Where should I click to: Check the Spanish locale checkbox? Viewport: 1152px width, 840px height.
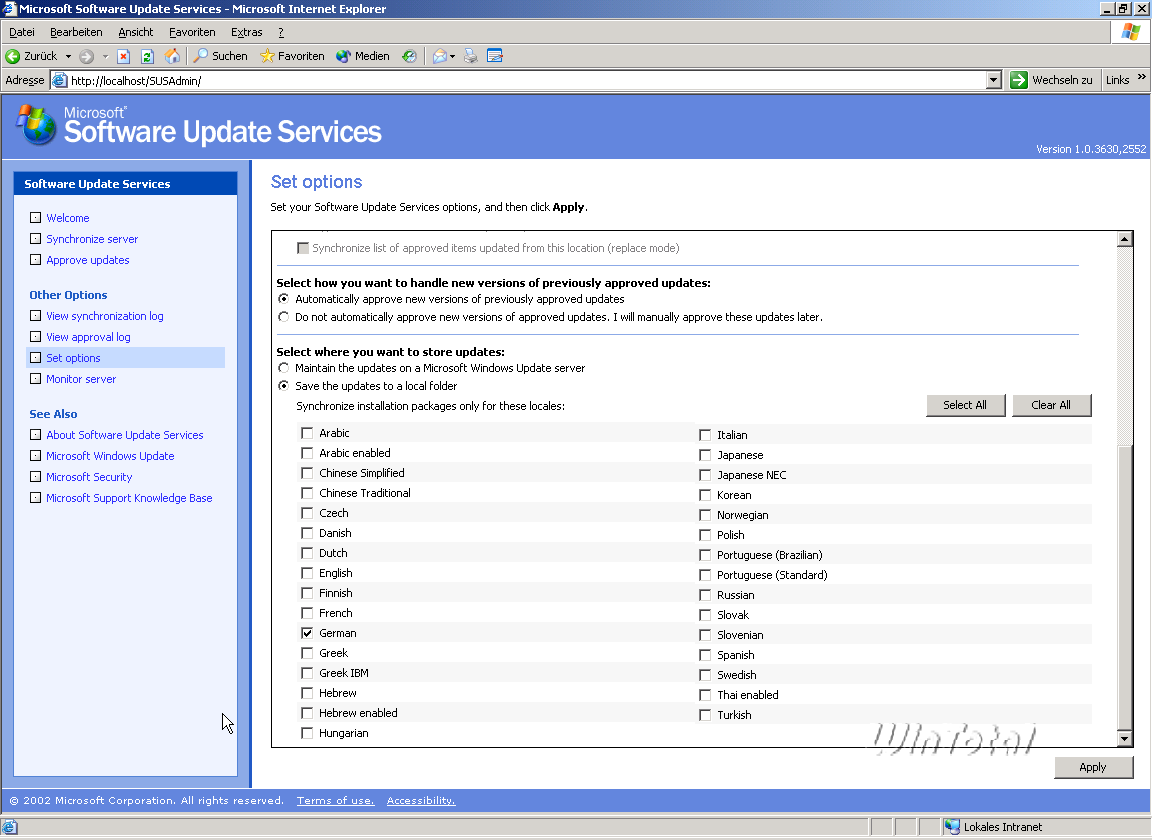[x=705, y=655]
